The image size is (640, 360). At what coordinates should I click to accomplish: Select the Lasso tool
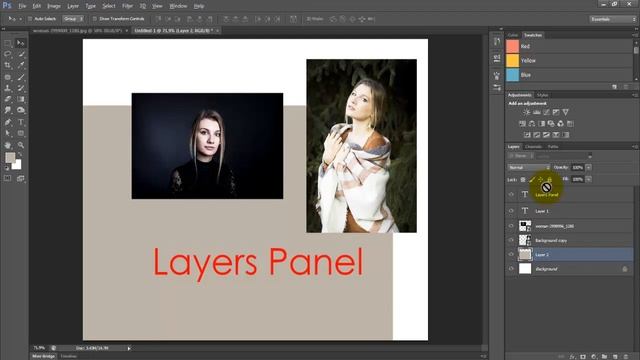click(x=8, y=54)
